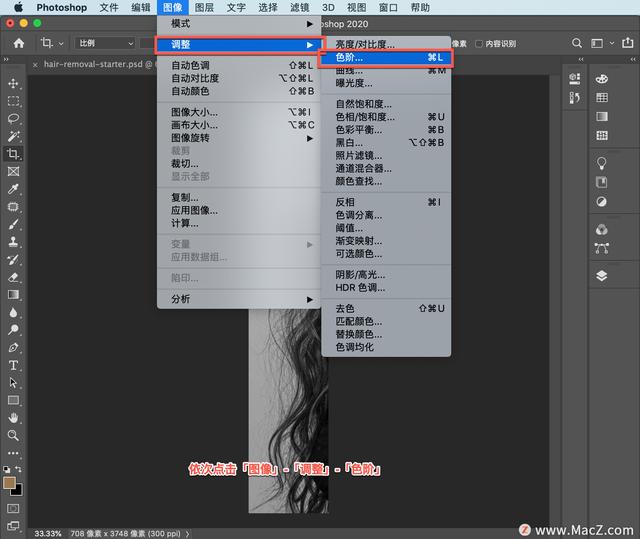Click the foreground color swatch
Screen dimensions: 640x539
click(x=9, y=483)
